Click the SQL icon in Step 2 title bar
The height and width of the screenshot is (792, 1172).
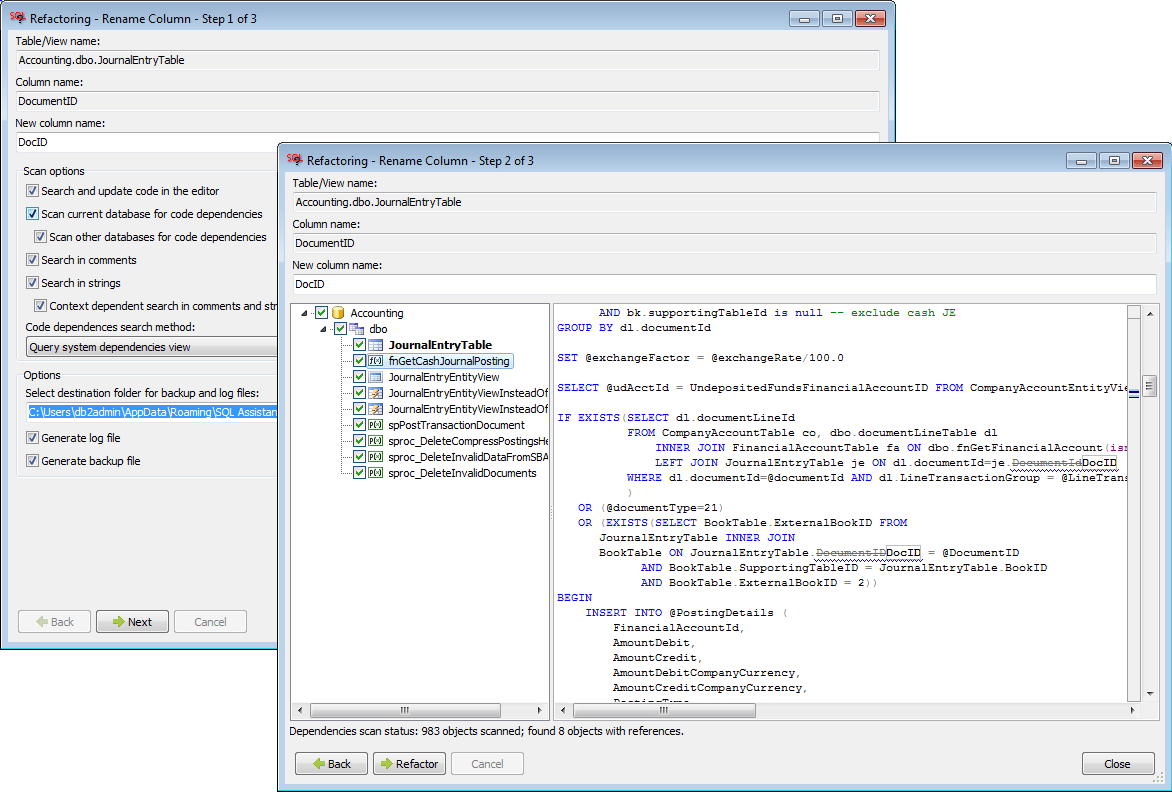295,160
